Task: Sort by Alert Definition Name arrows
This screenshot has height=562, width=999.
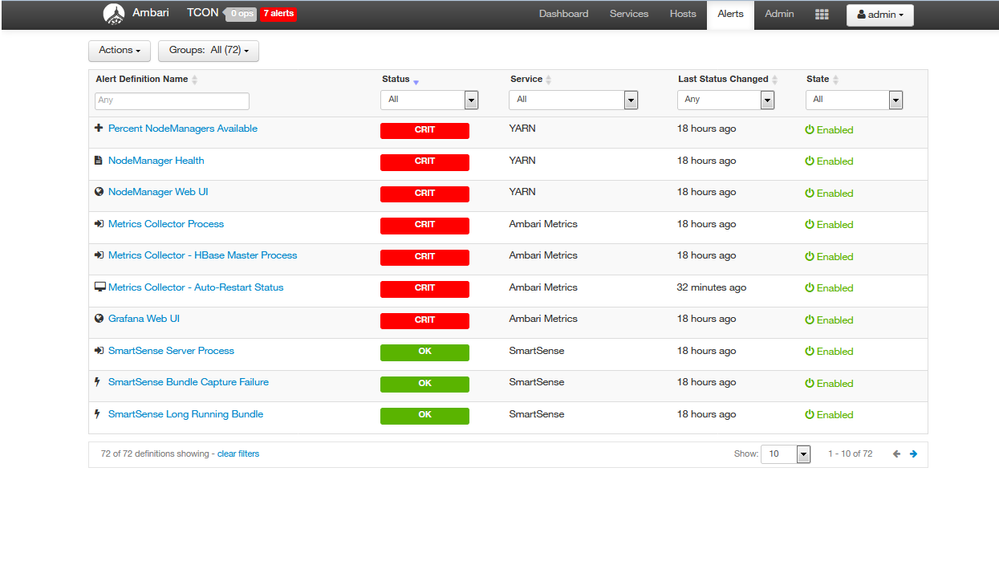Action: point(195,80)
